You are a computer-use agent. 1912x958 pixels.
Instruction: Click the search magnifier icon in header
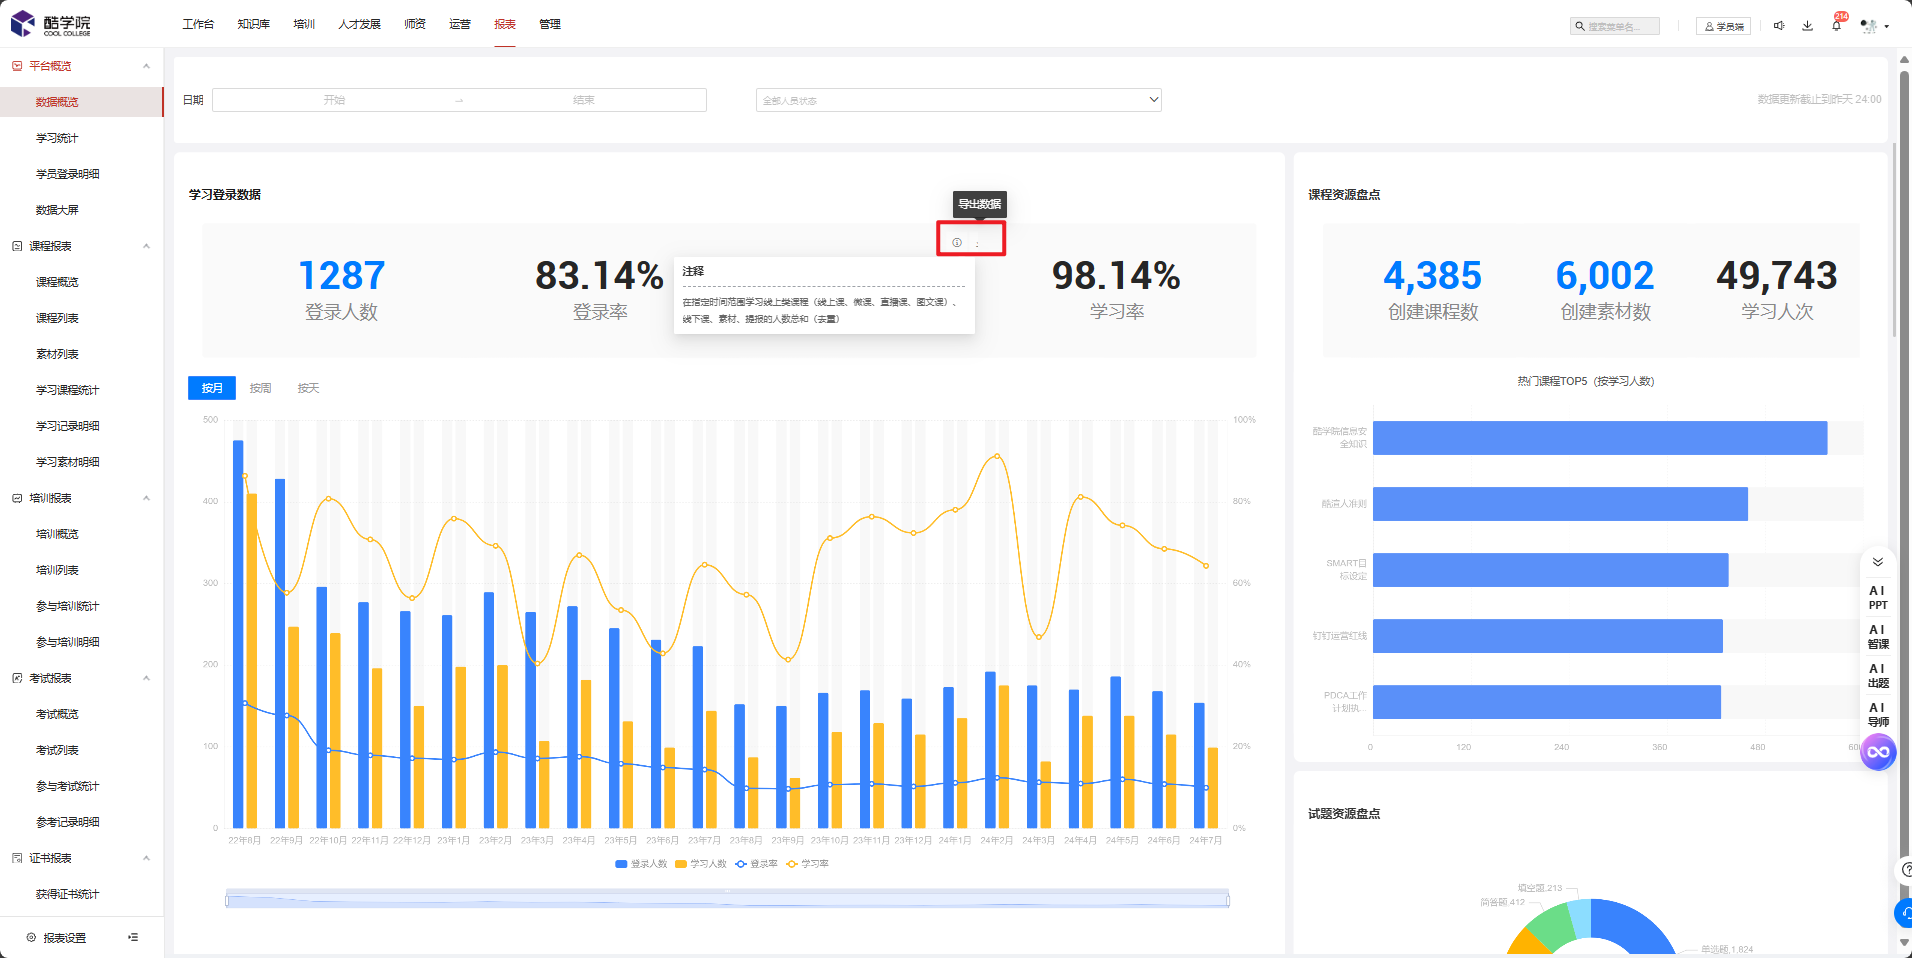pos(1580,27)
